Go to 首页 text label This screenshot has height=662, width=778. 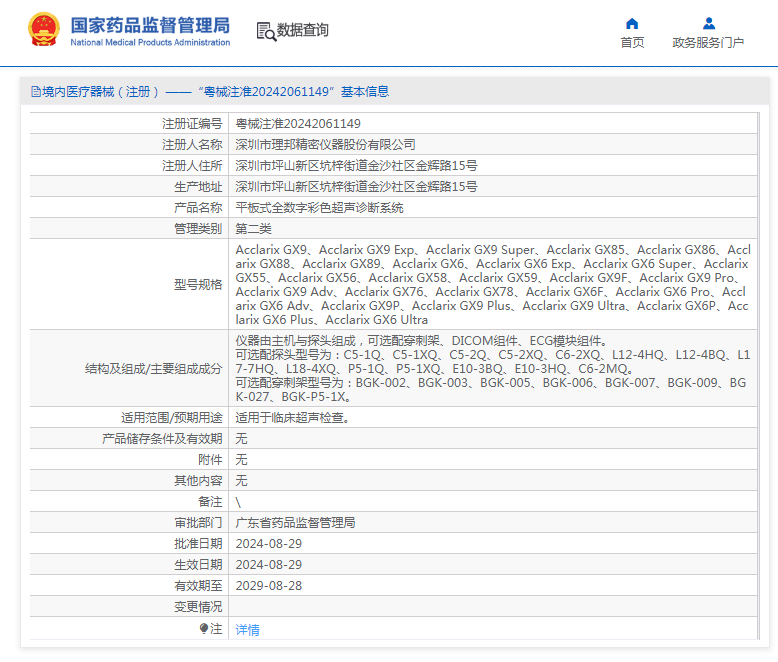pos(632,42)
